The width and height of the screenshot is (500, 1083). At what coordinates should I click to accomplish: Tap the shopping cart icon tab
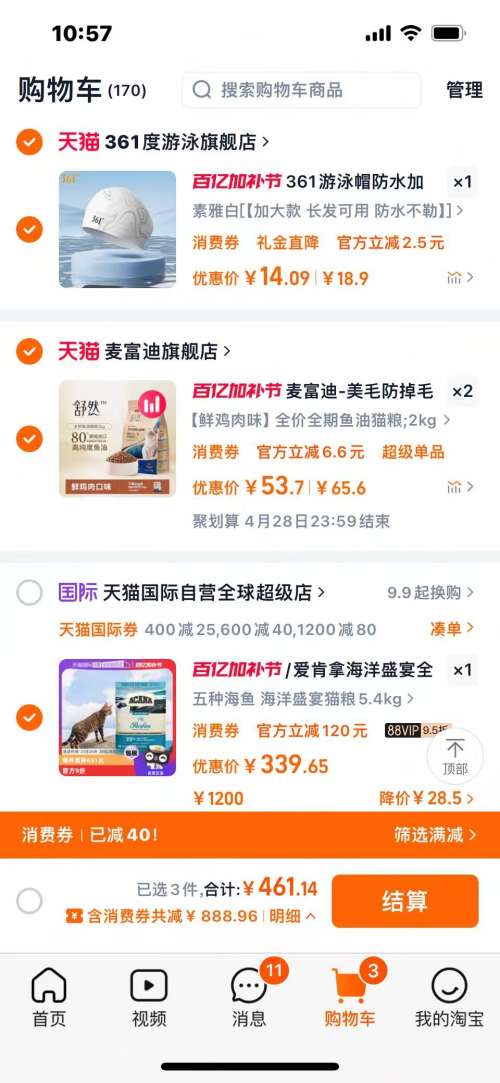(349, 985)
